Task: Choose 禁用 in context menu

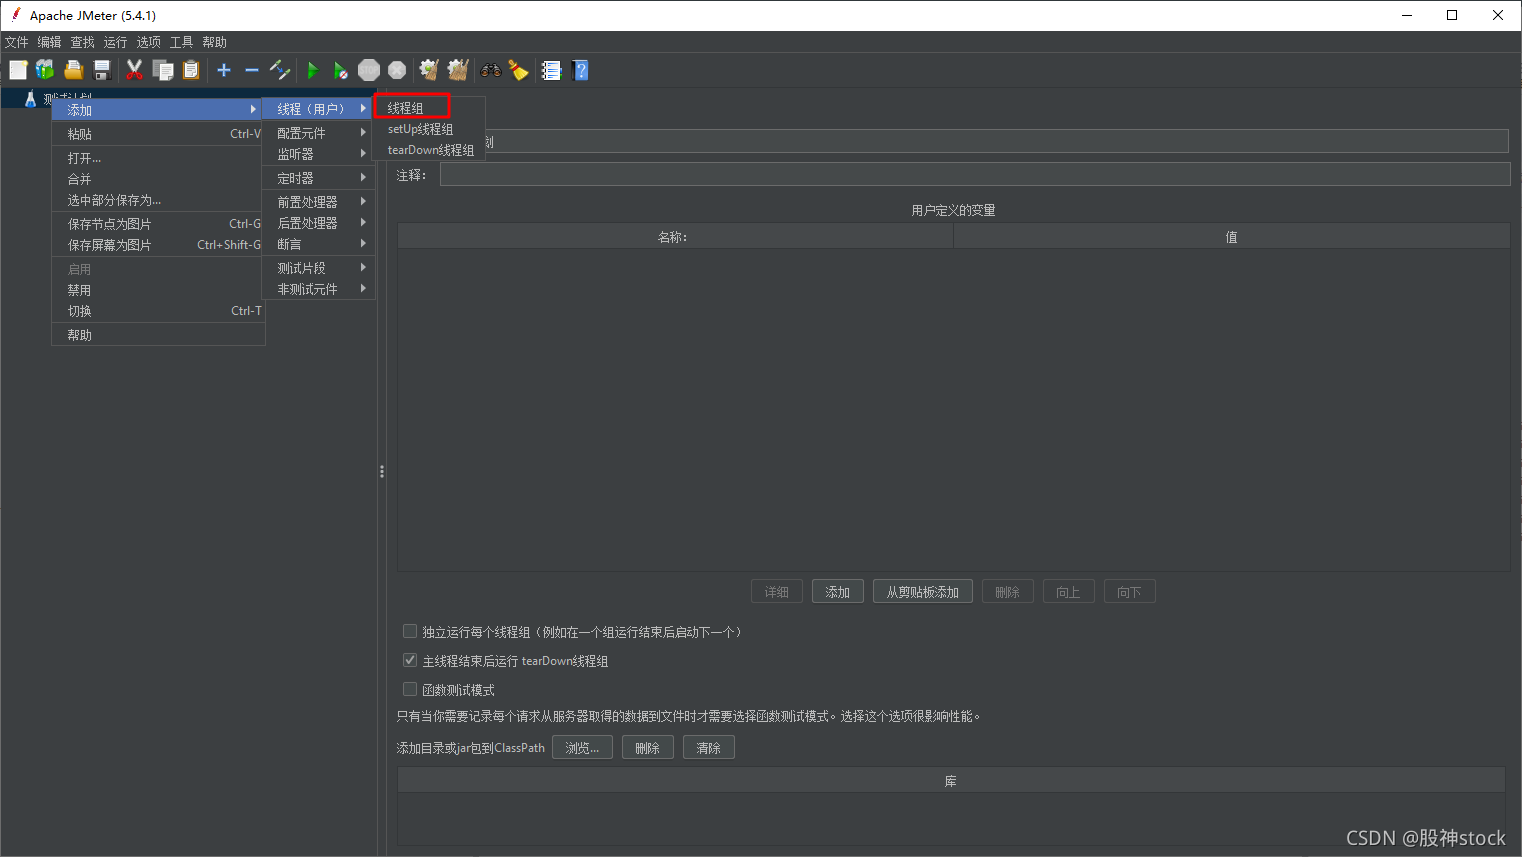Action: pyautogui.click(x=158, y=290)
